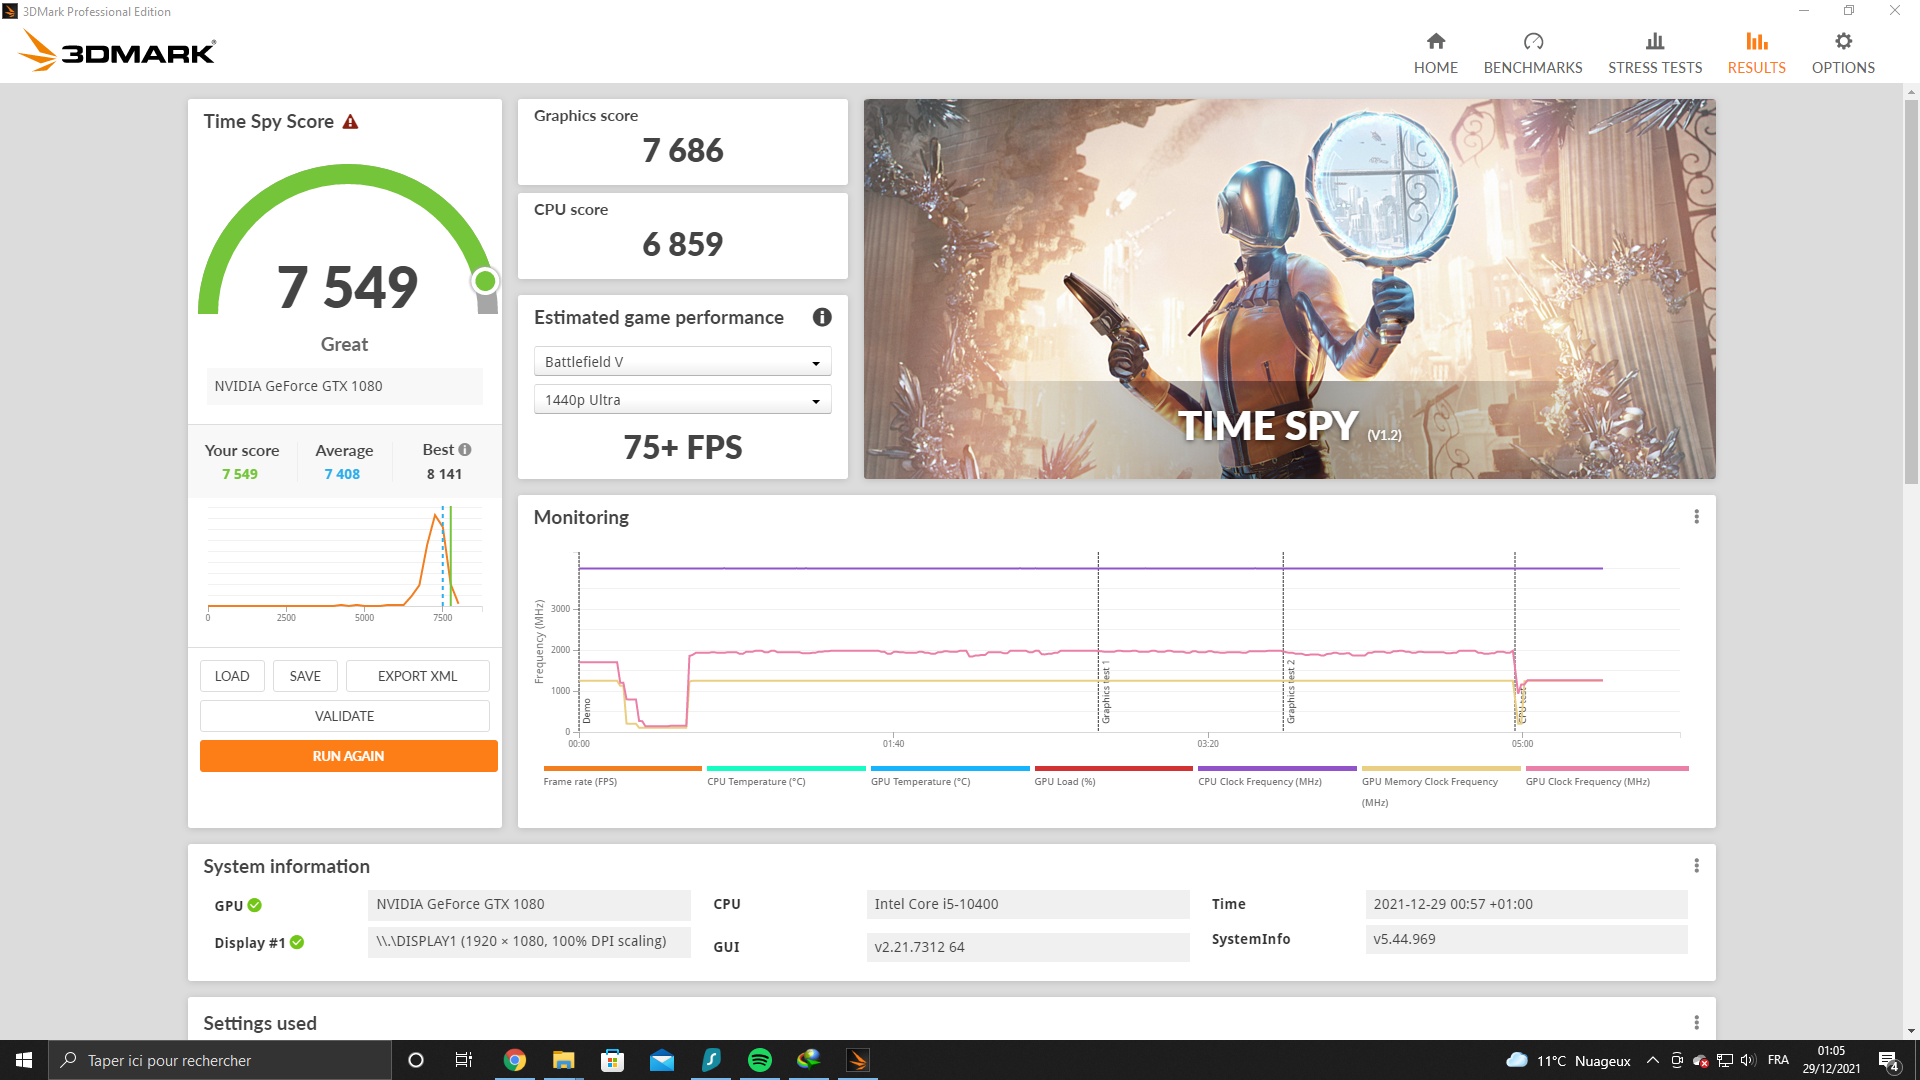Click the Time Spy benchmark banner image
Image resolution: width=1920 pixels, height=1080 pixels.
(x=1289, y=288)
